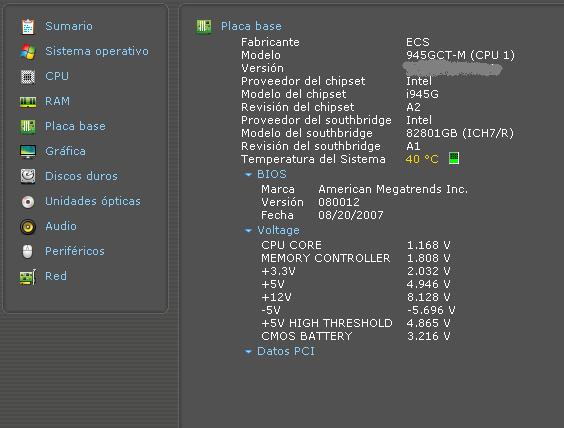This screenshot has width=564, height=428.
Task: Open the Periféricos link
Action: click(75, 251)
